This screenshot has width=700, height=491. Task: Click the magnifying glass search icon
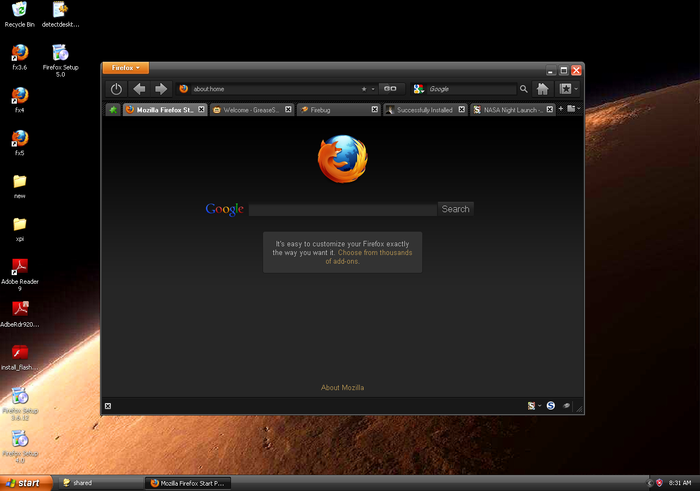click(x=524, y=89)
